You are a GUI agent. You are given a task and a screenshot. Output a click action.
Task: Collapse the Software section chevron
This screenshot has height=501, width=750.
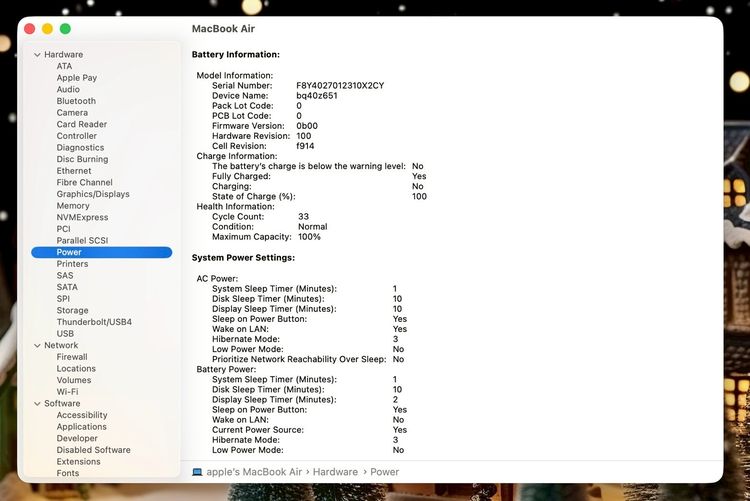tap(37, 404)
